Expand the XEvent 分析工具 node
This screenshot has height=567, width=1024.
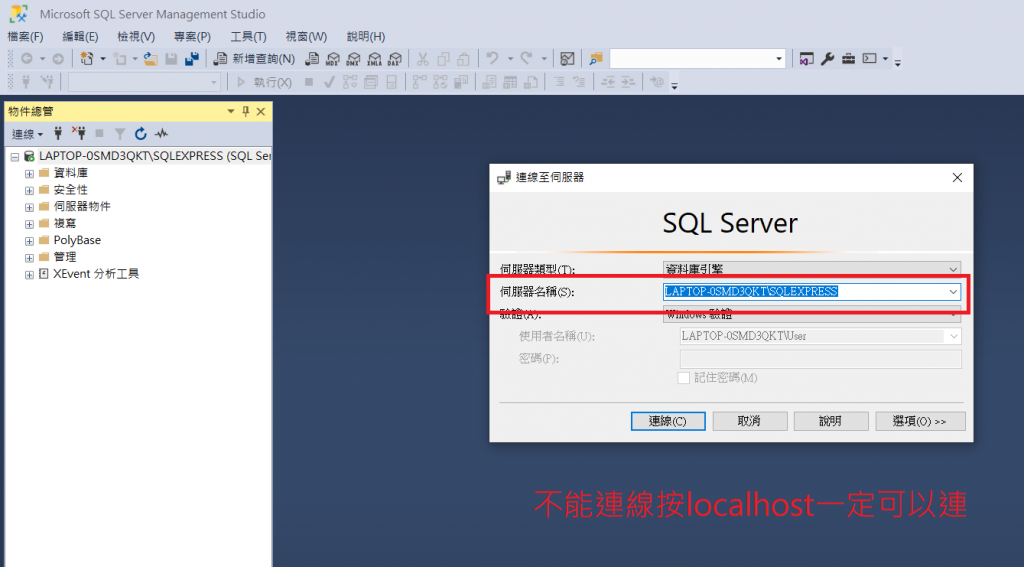pyautogui.click(x=29, y=275)
